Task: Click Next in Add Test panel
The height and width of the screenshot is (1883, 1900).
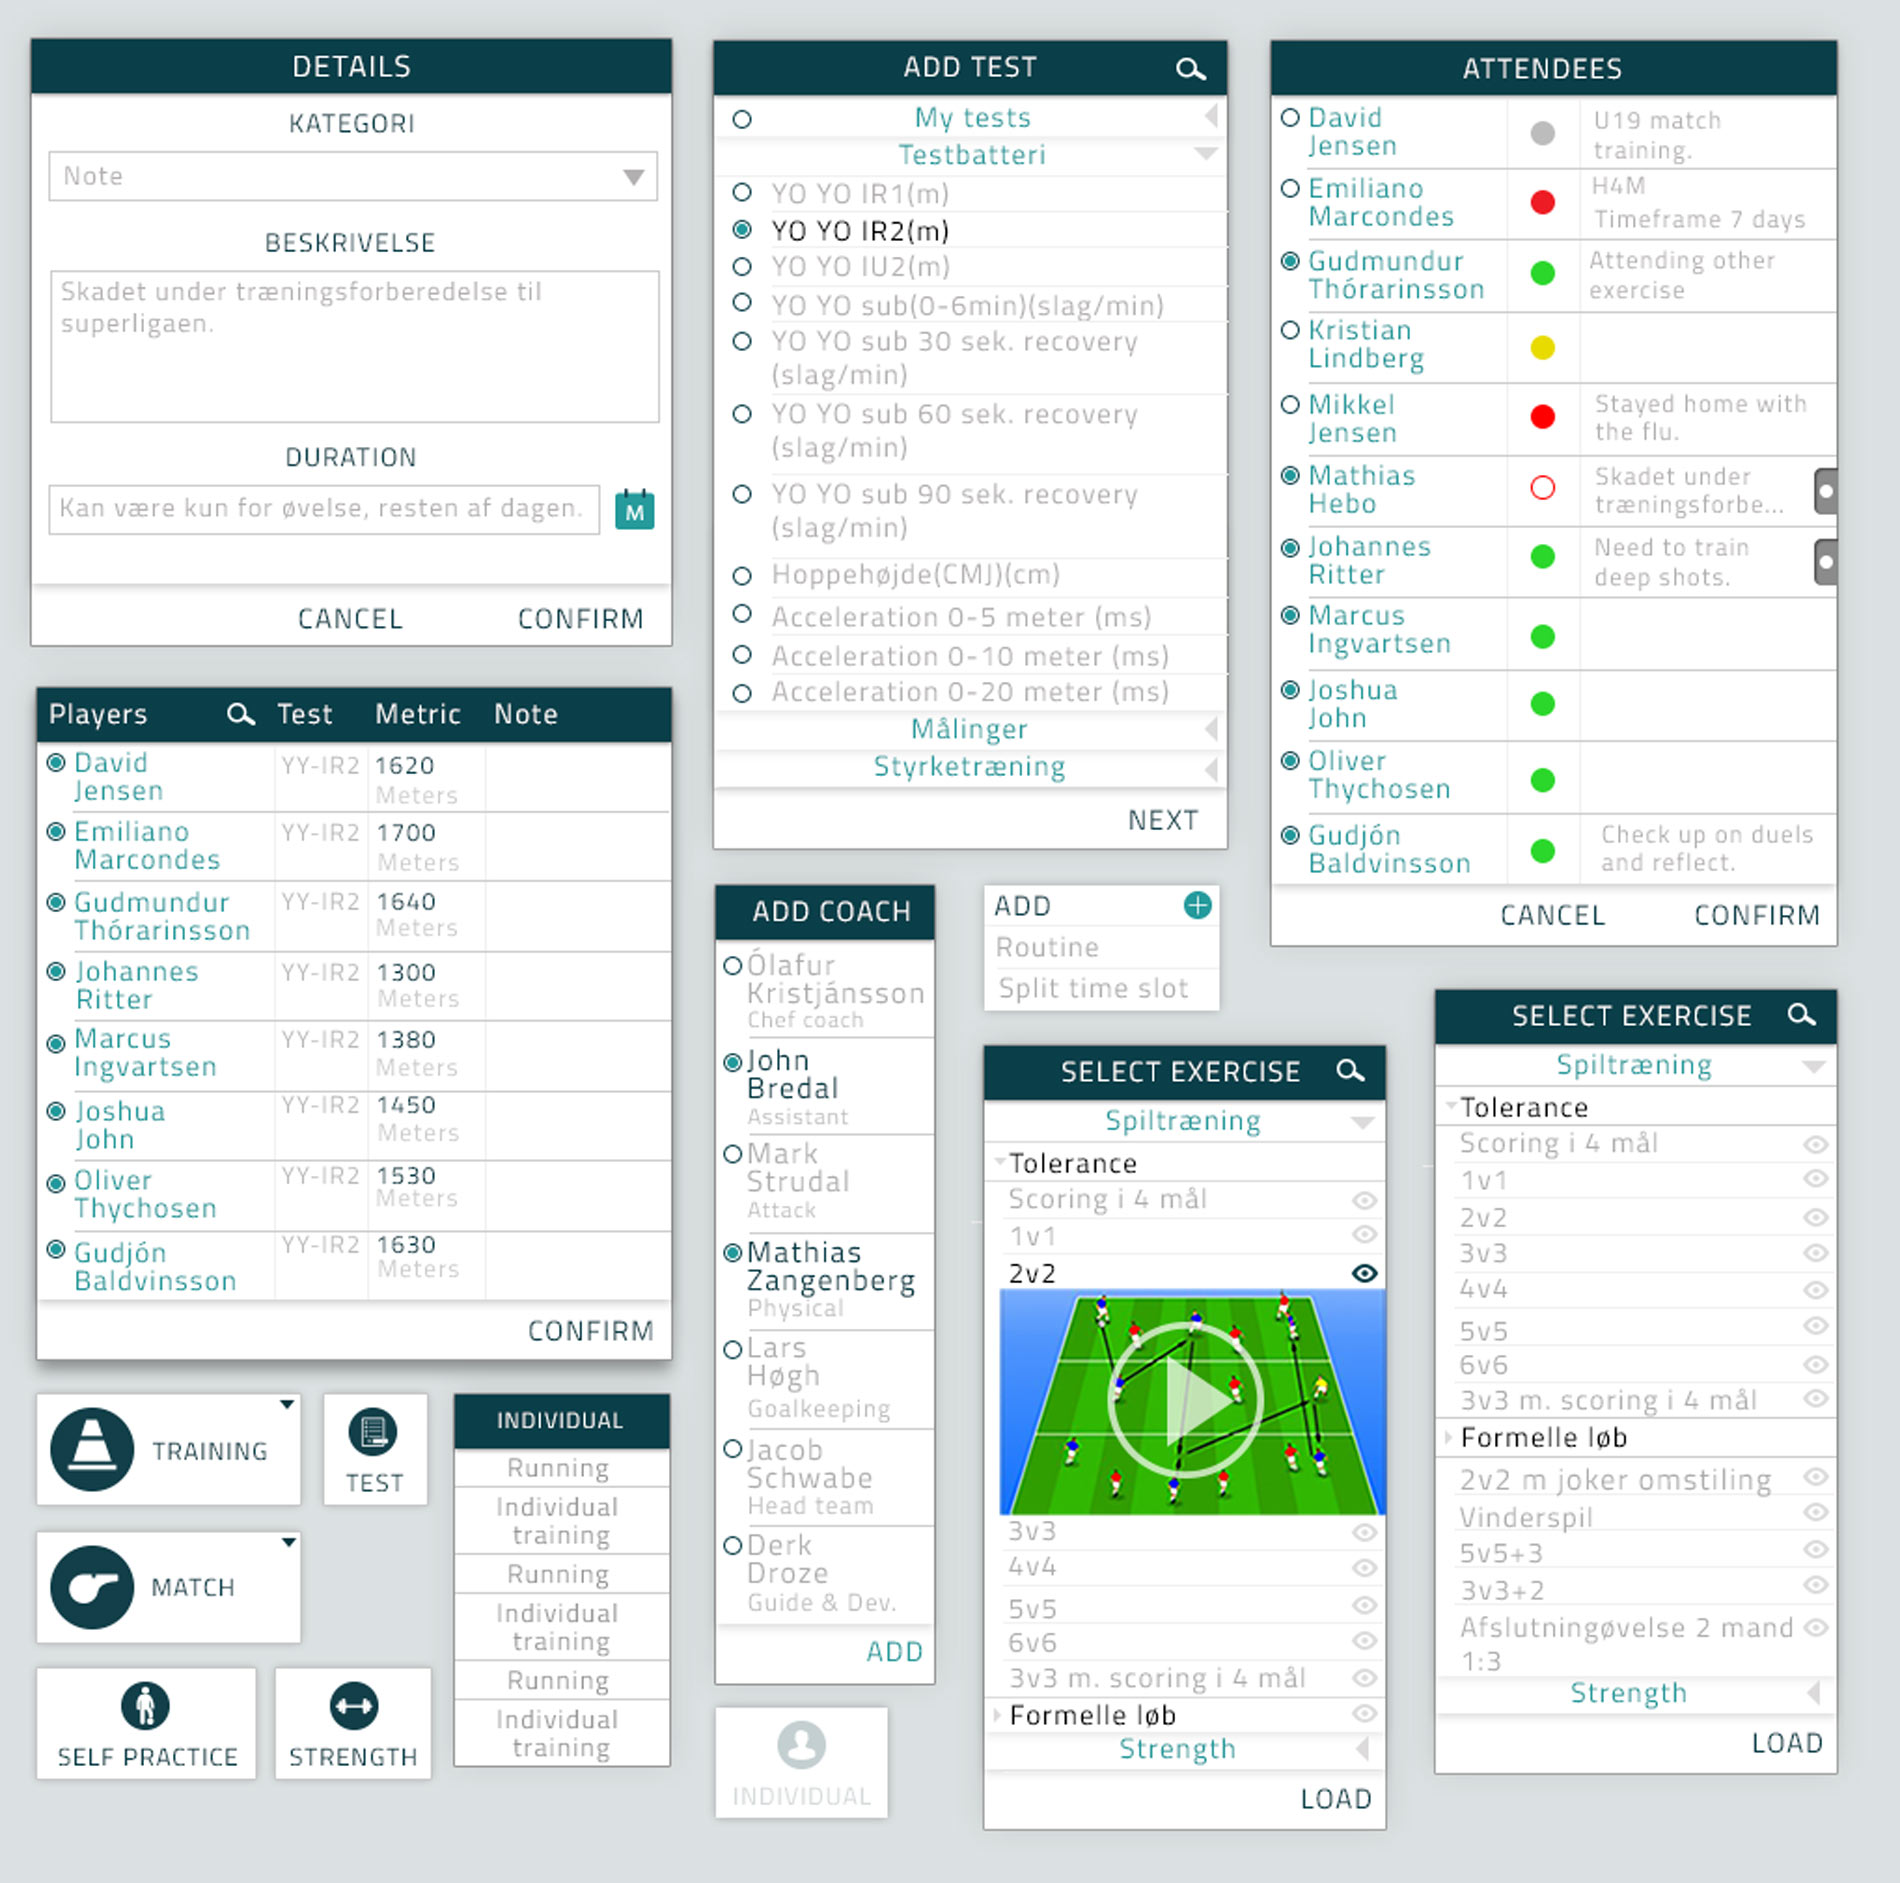Action: [1163, 820]
